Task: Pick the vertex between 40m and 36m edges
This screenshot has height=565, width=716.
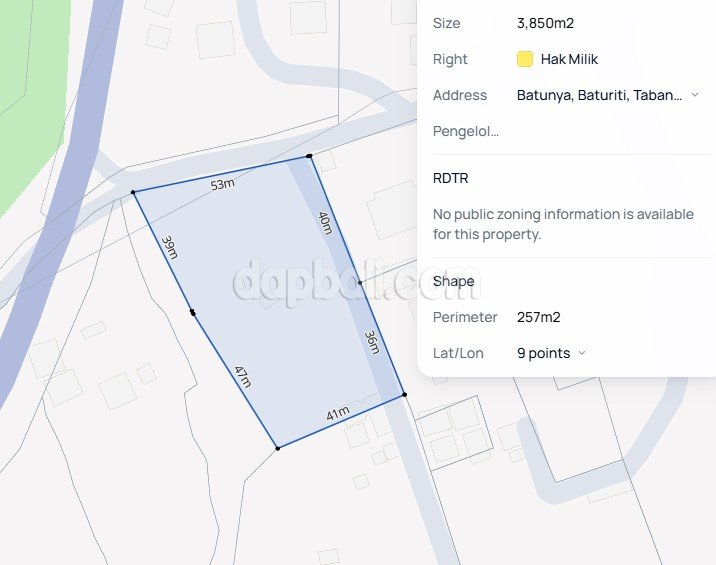Action: 360,283
